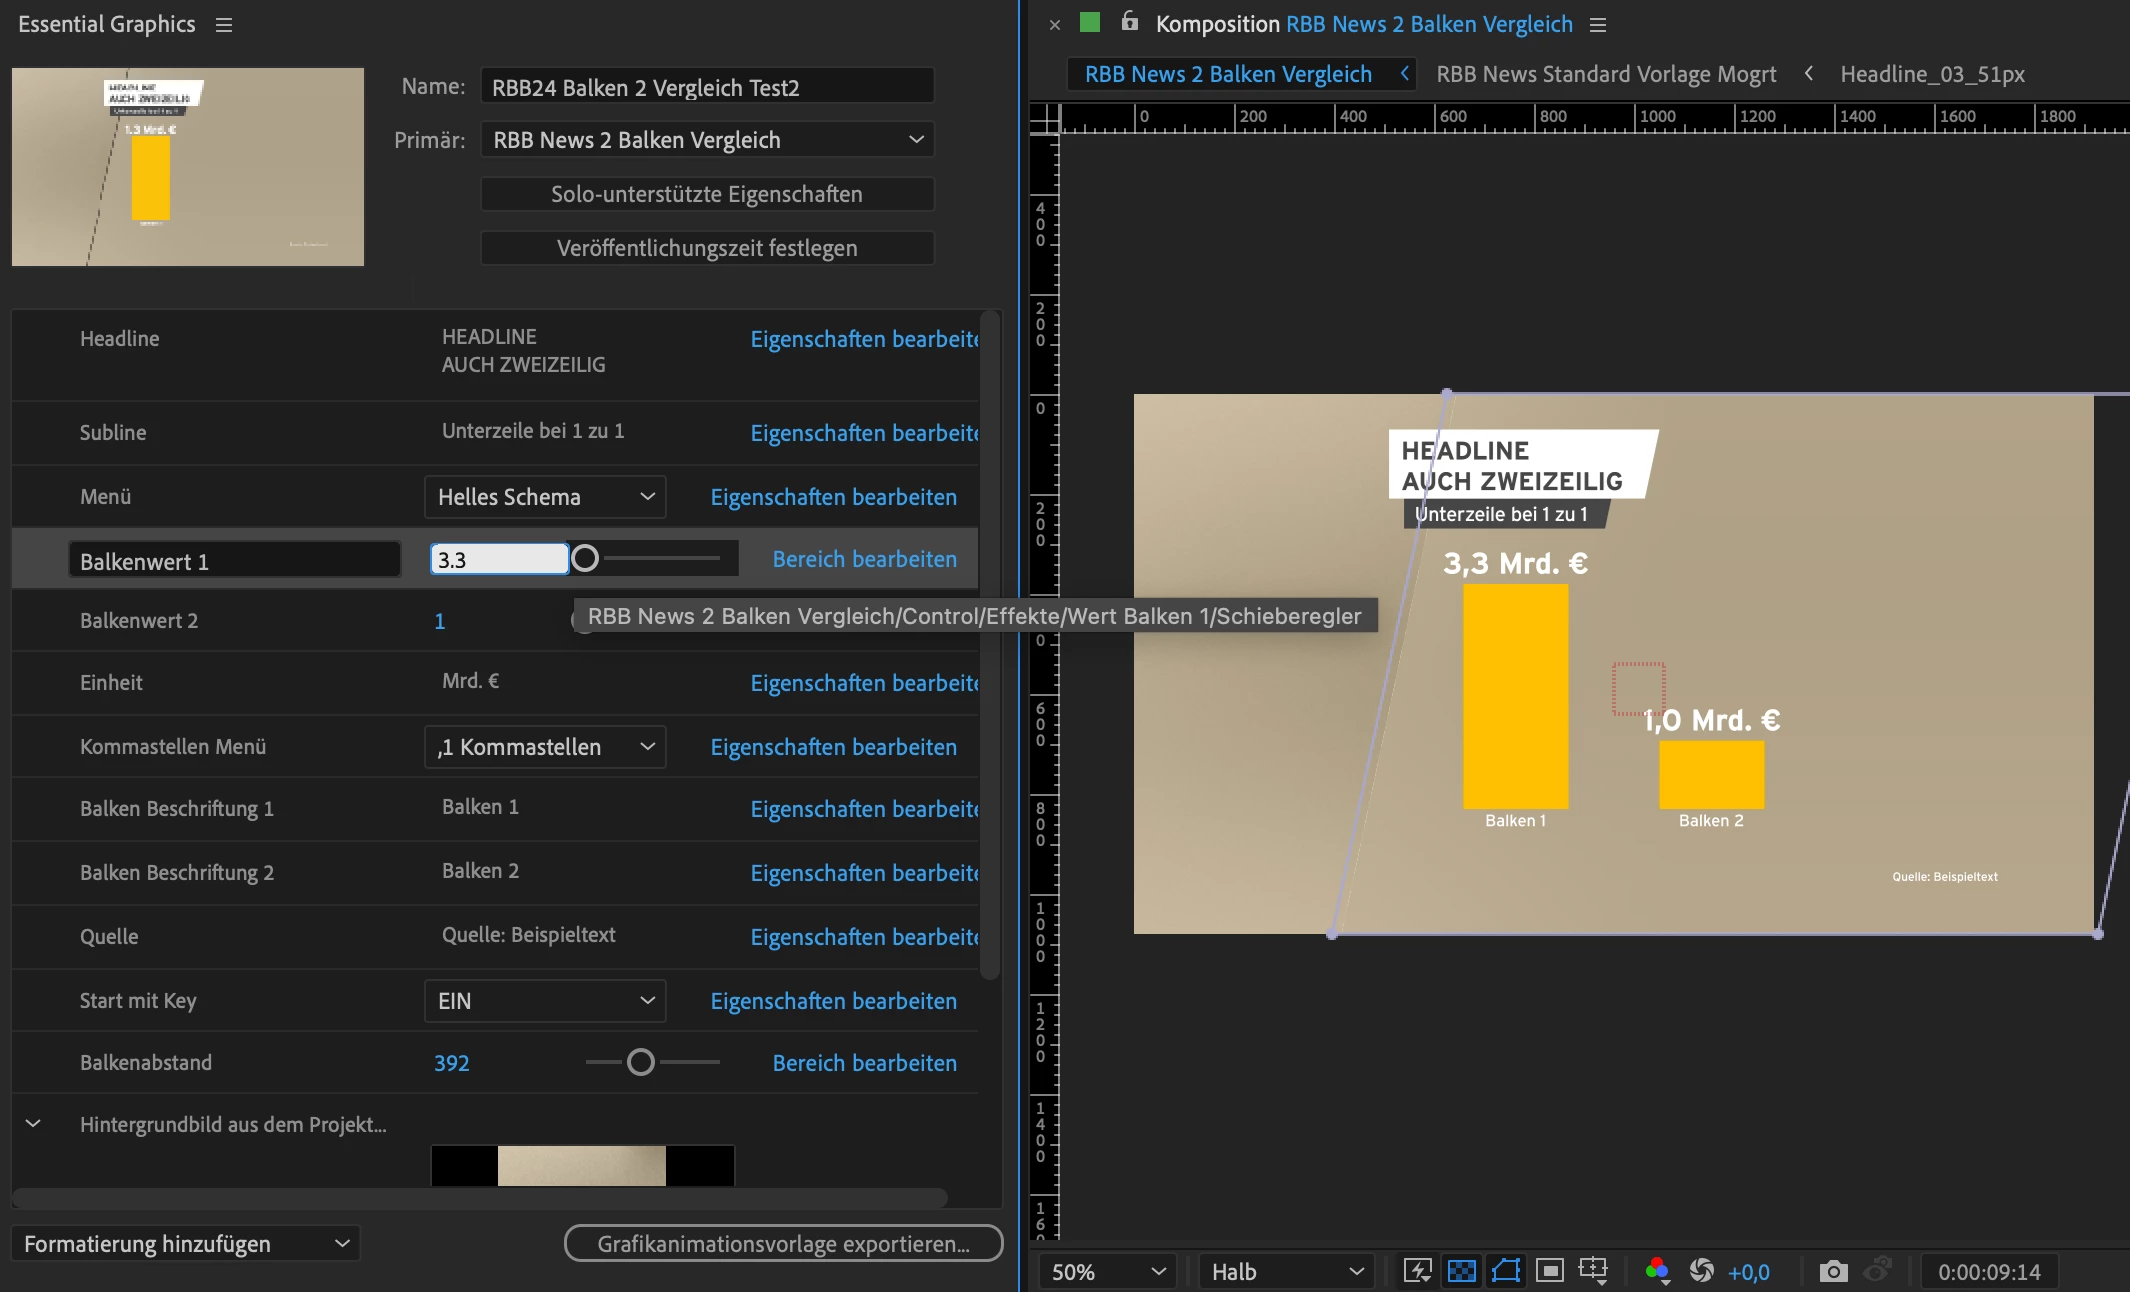Expand the Hintergrundbild aus dem Projekt group
Image resolution: width=2130 pixels, height=1292 pixels.
pos(33,1124)
